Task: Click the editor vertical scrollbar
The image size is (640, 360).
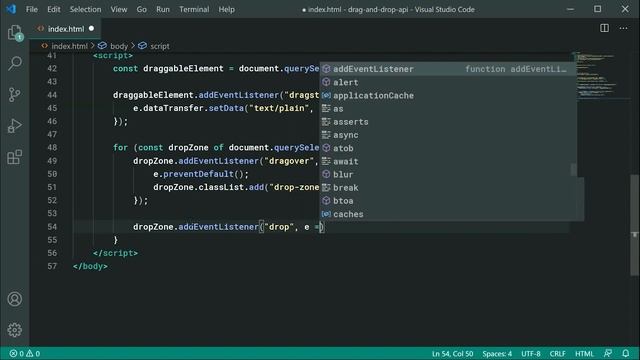Action: click(x=635, y=224)
